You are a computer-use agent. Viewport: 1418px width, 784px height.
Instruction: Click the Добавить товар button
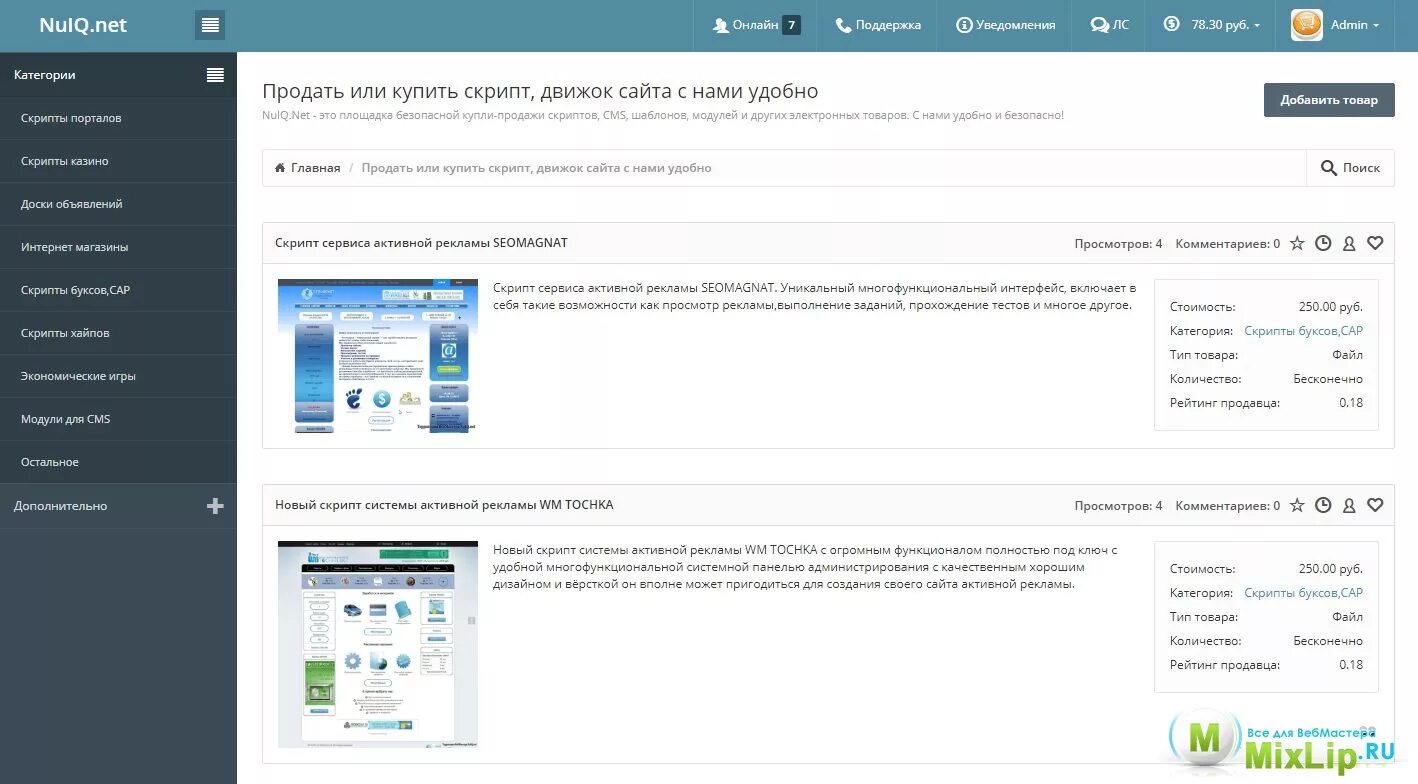coord(1329,100)
